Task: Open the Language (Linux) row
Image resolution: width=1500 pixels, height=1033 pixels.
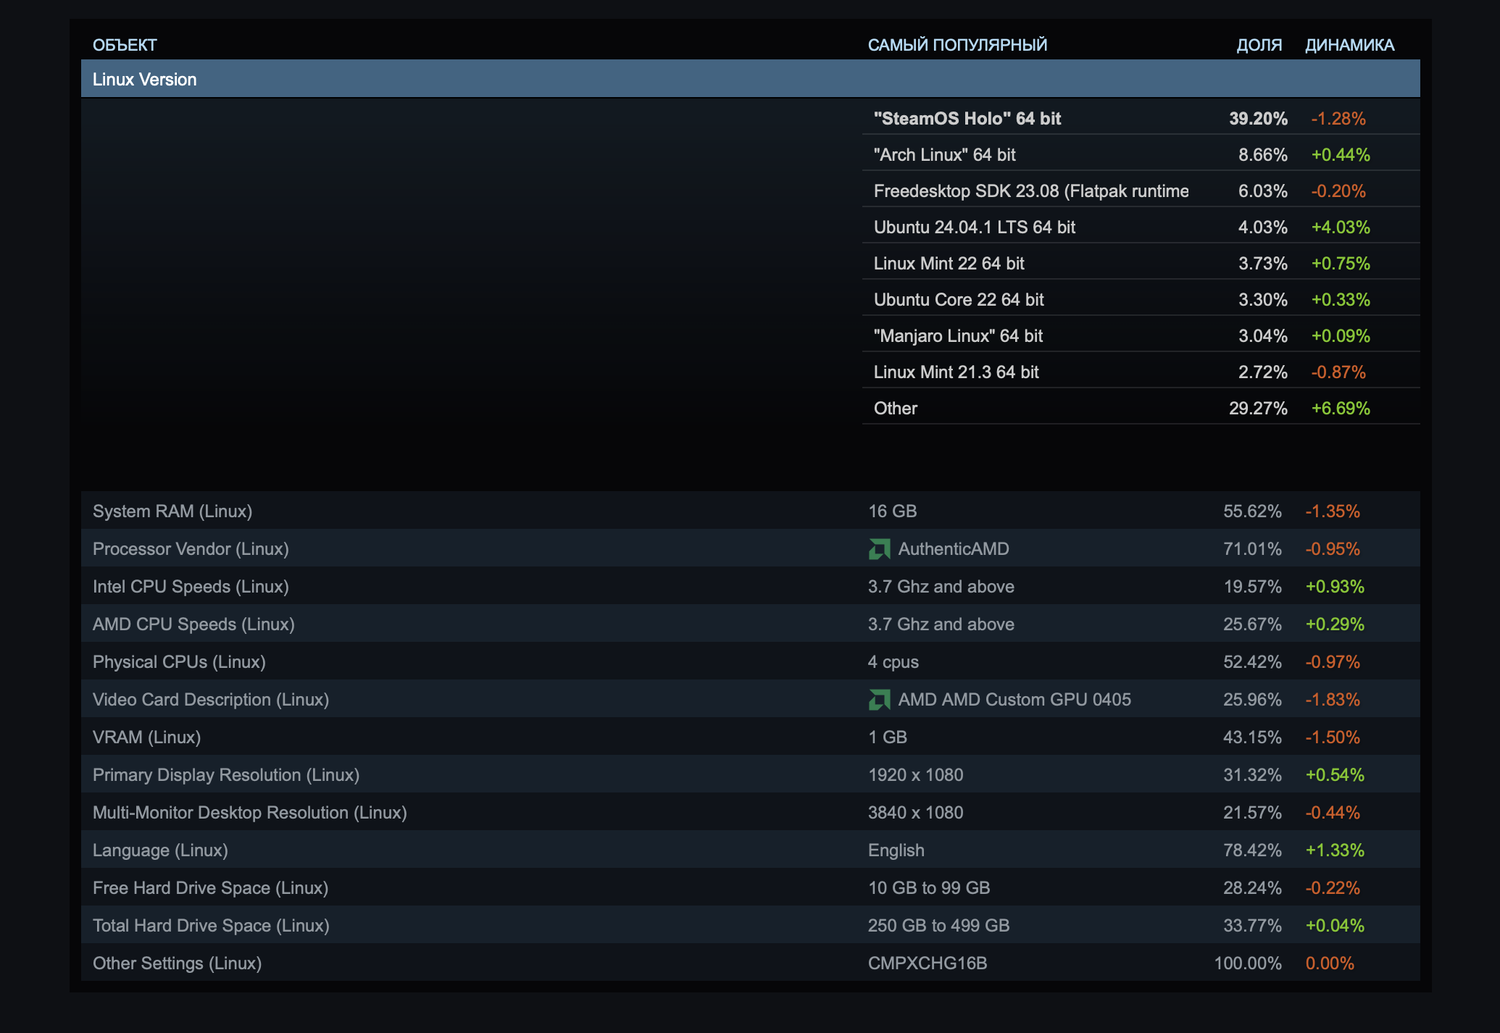Action: click(750, 850)
